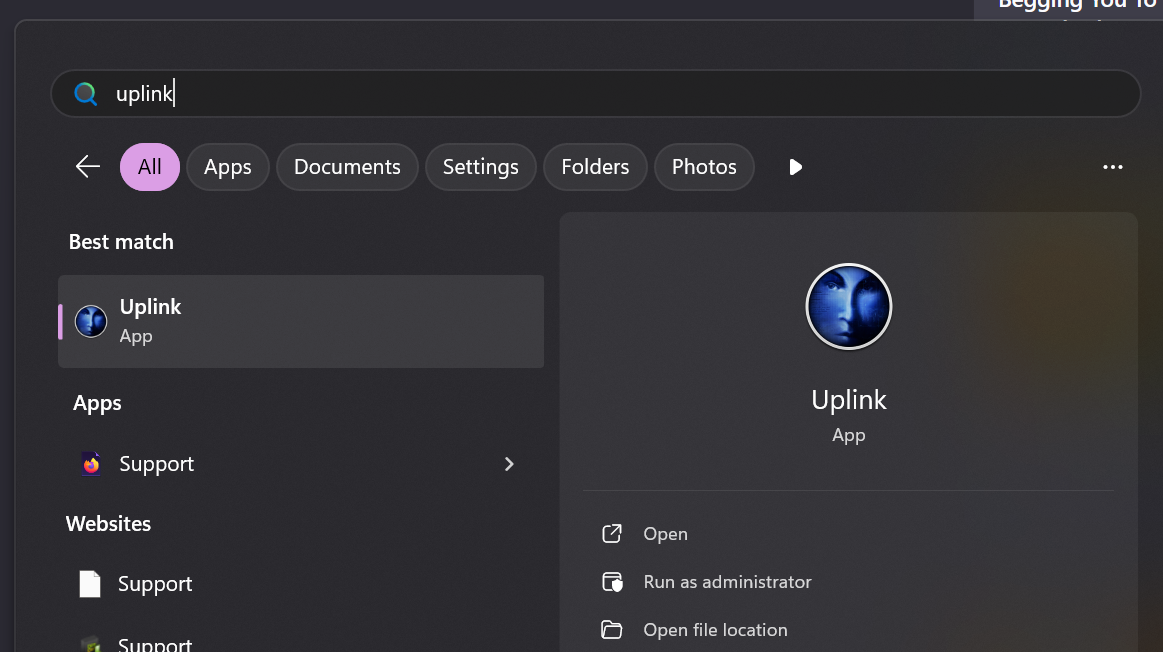This screenshot has width=1163, height=652.
Task: Click the Uplink title in preview pane
Action: pyautogui.click(x=849, y=400)
